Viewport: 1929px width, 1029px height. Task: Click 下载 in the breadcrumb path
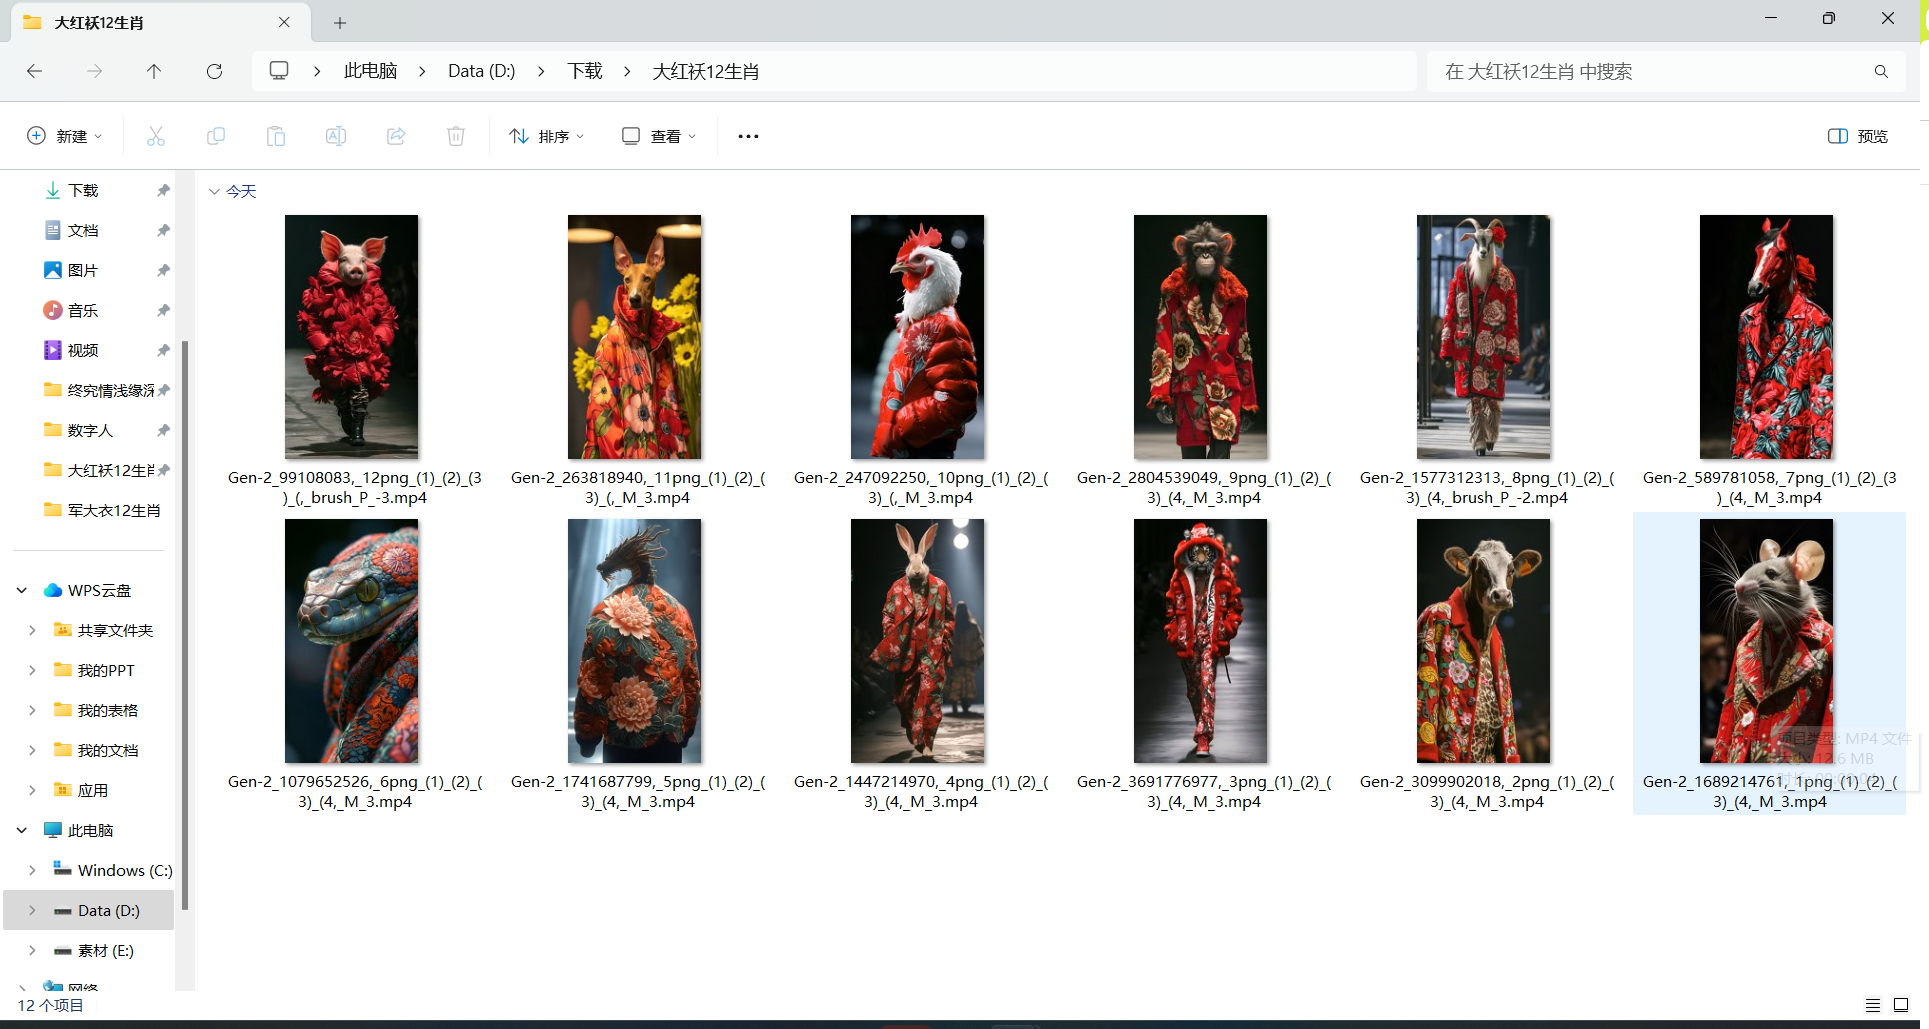pyautogui.click(x=585, y=71)
